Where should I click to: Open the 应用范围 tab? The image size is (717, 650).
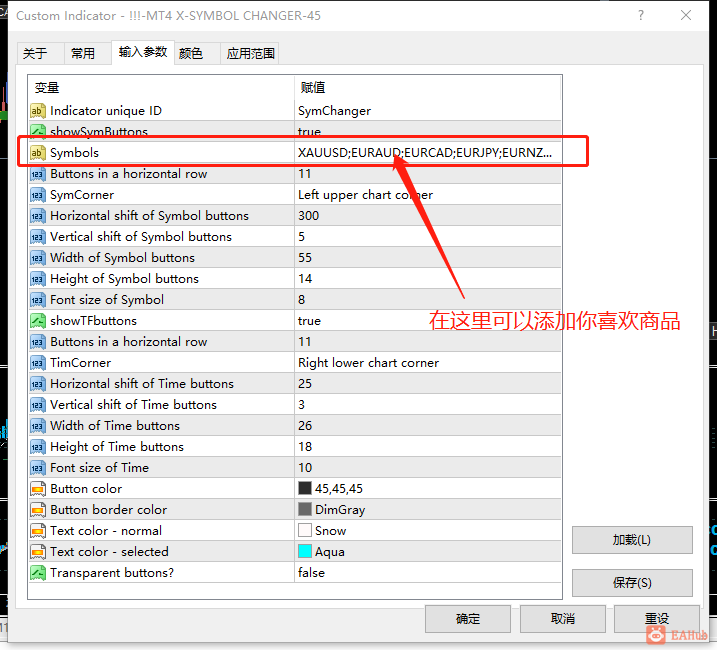point(250,54)
